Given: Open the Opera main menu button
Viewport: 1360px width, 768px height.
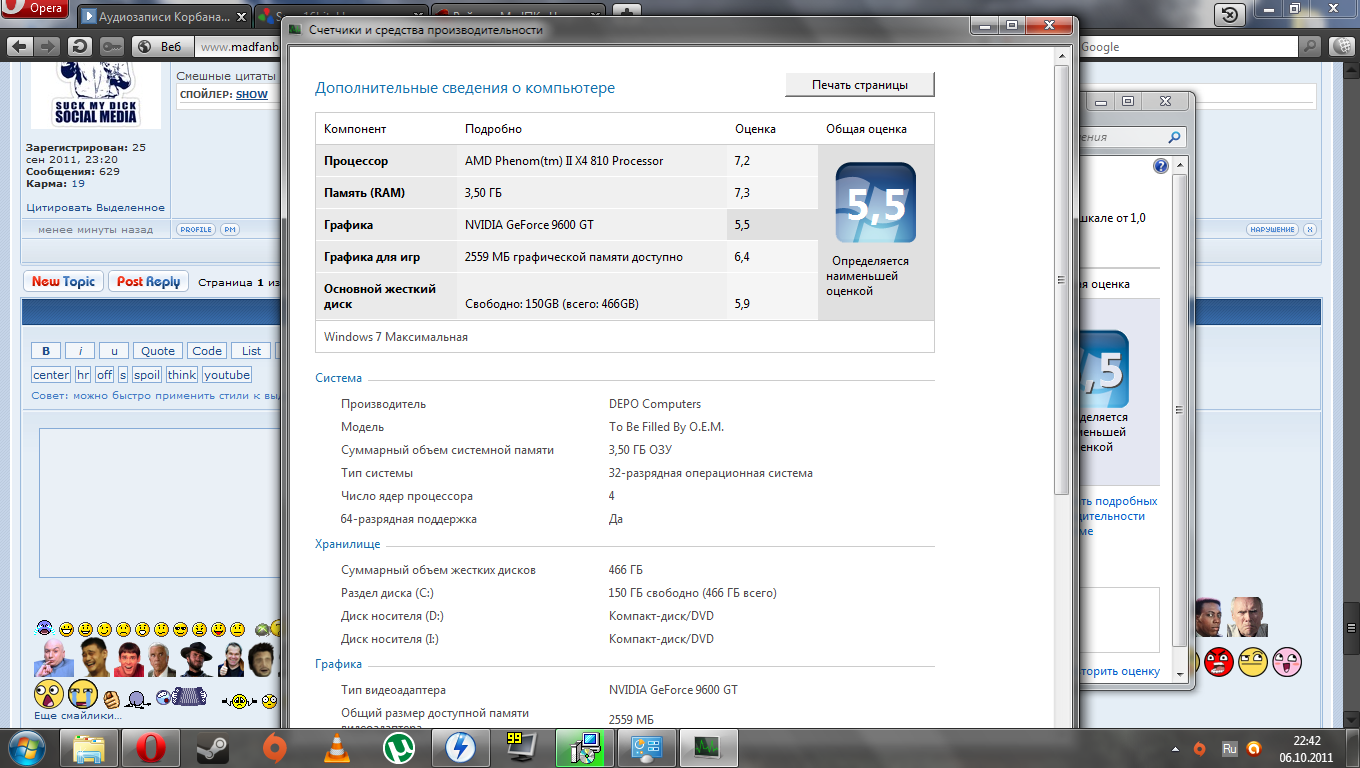Looking at the screenshot, I should tap(36, 10).
